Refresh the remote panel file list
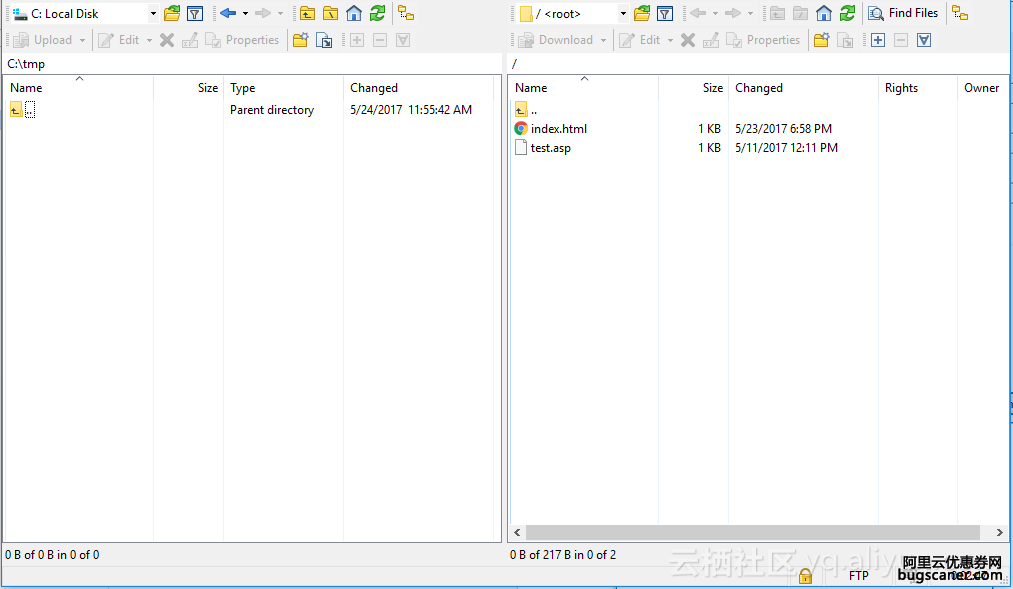 click(x=847, y=13)
